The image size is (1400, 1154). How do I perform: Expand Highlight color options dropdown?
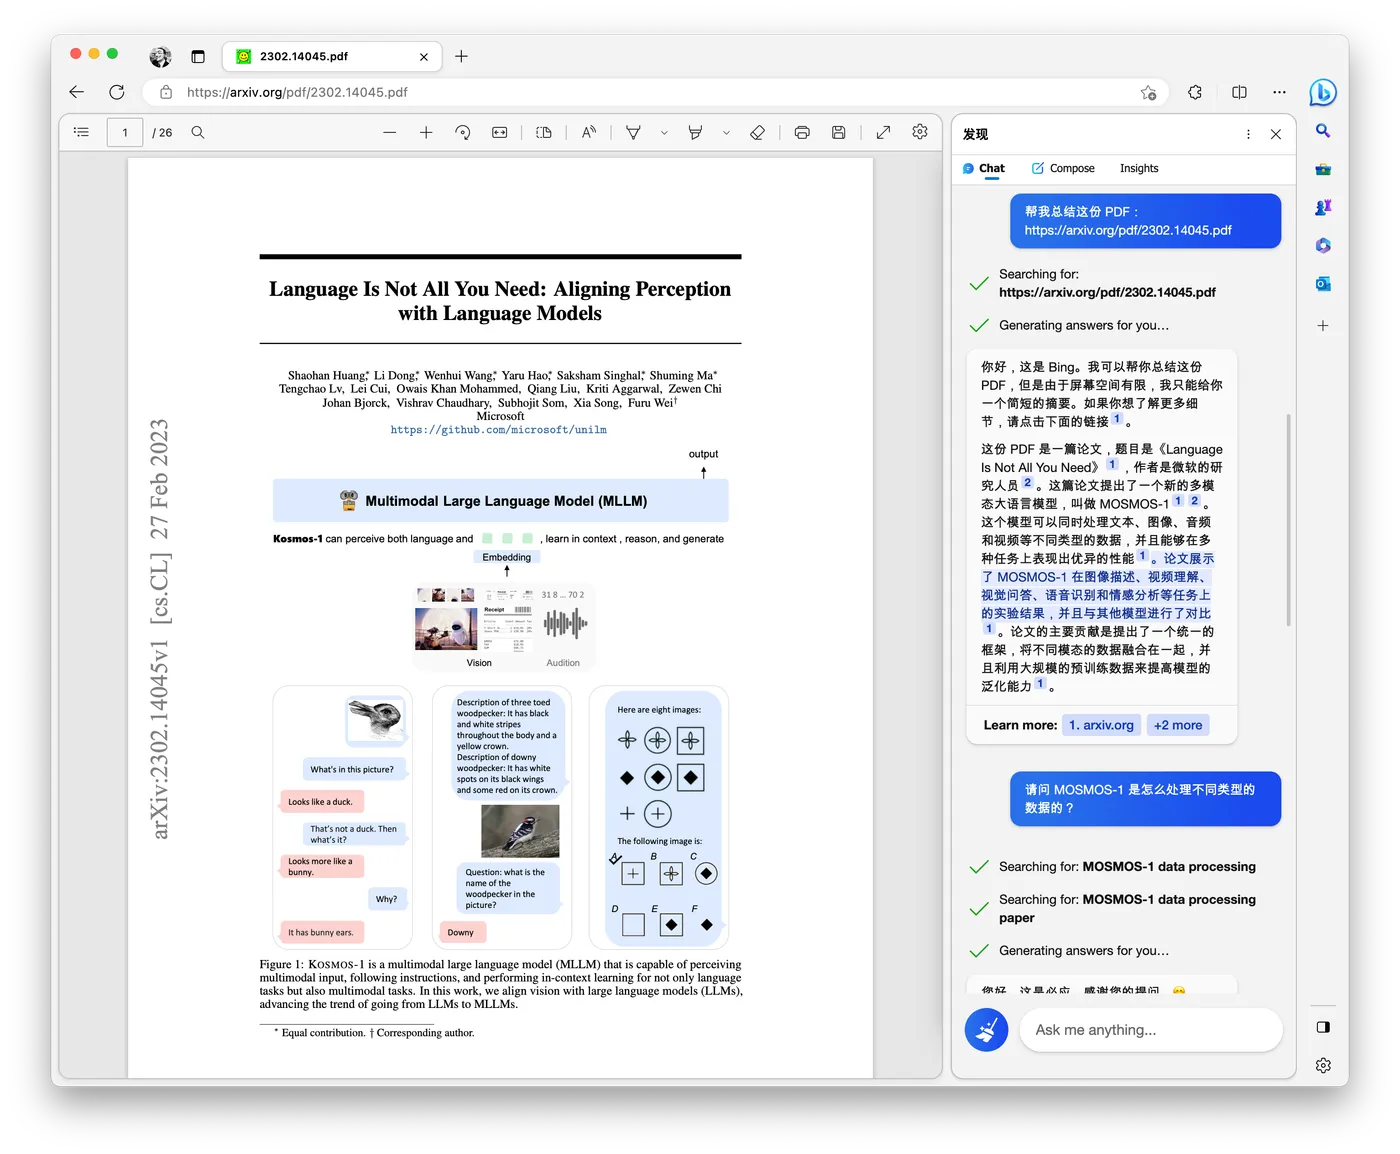726,132
